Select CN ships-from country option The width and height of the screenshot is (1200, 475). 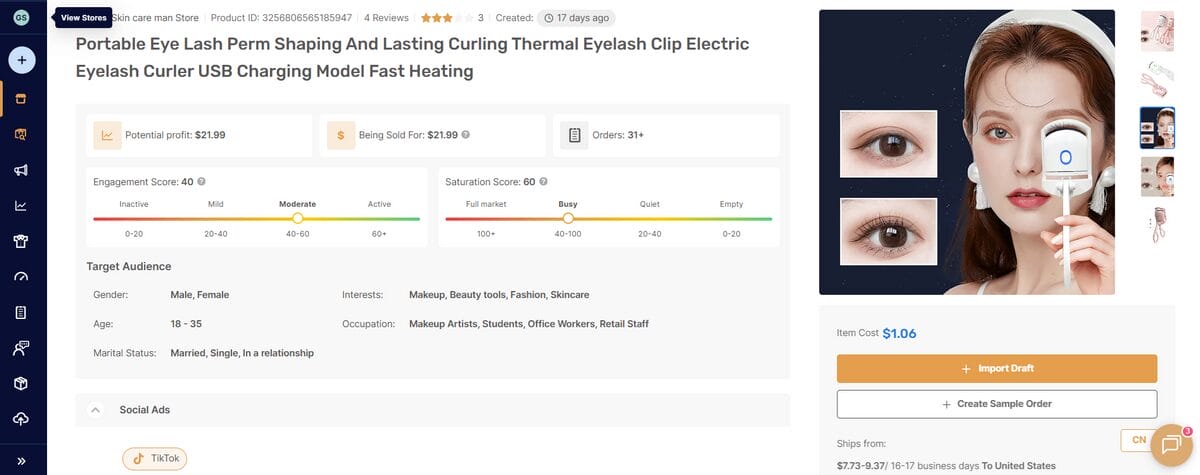click(1138, 440)
